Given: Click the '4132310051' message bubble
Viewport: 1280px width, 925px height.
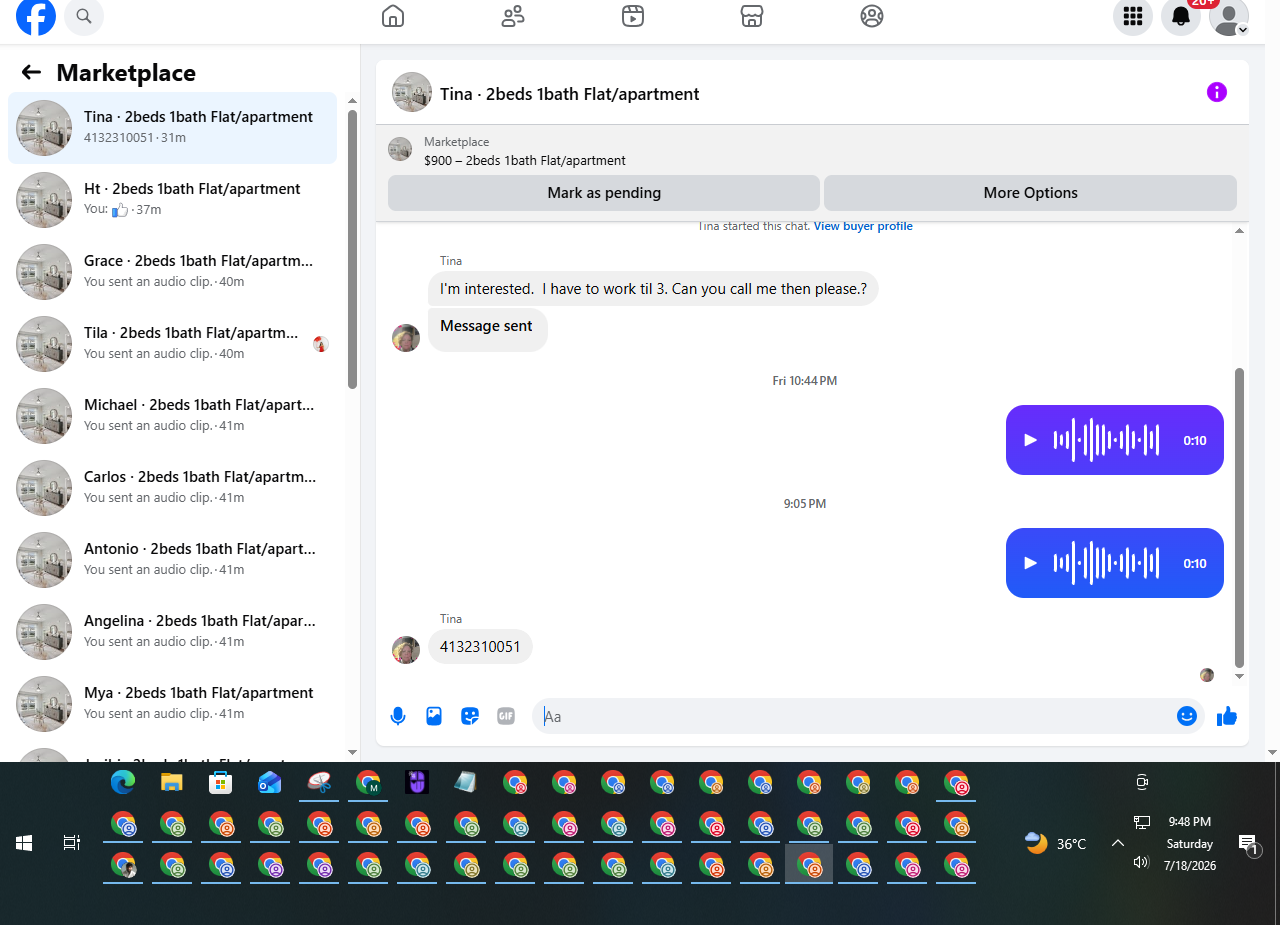Looking at the screenshot, I should click(480, 647).
